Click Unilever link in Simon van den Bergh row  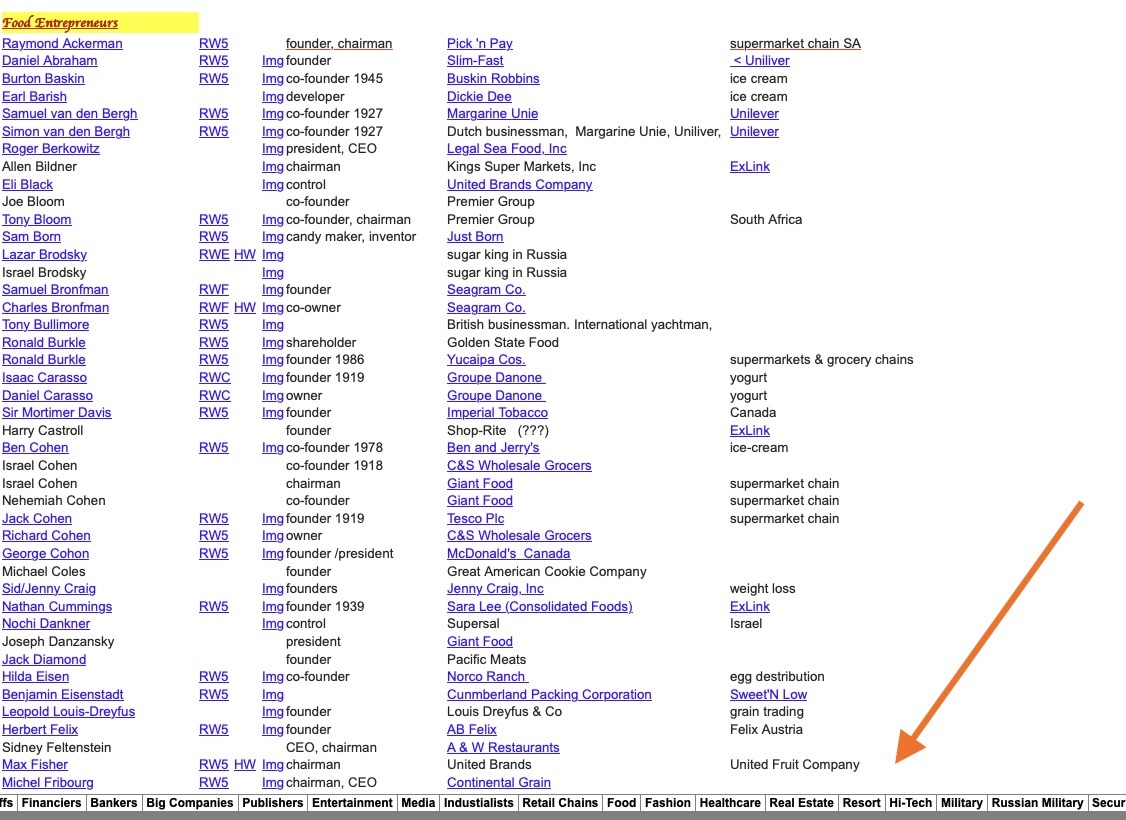click(754, 131)
